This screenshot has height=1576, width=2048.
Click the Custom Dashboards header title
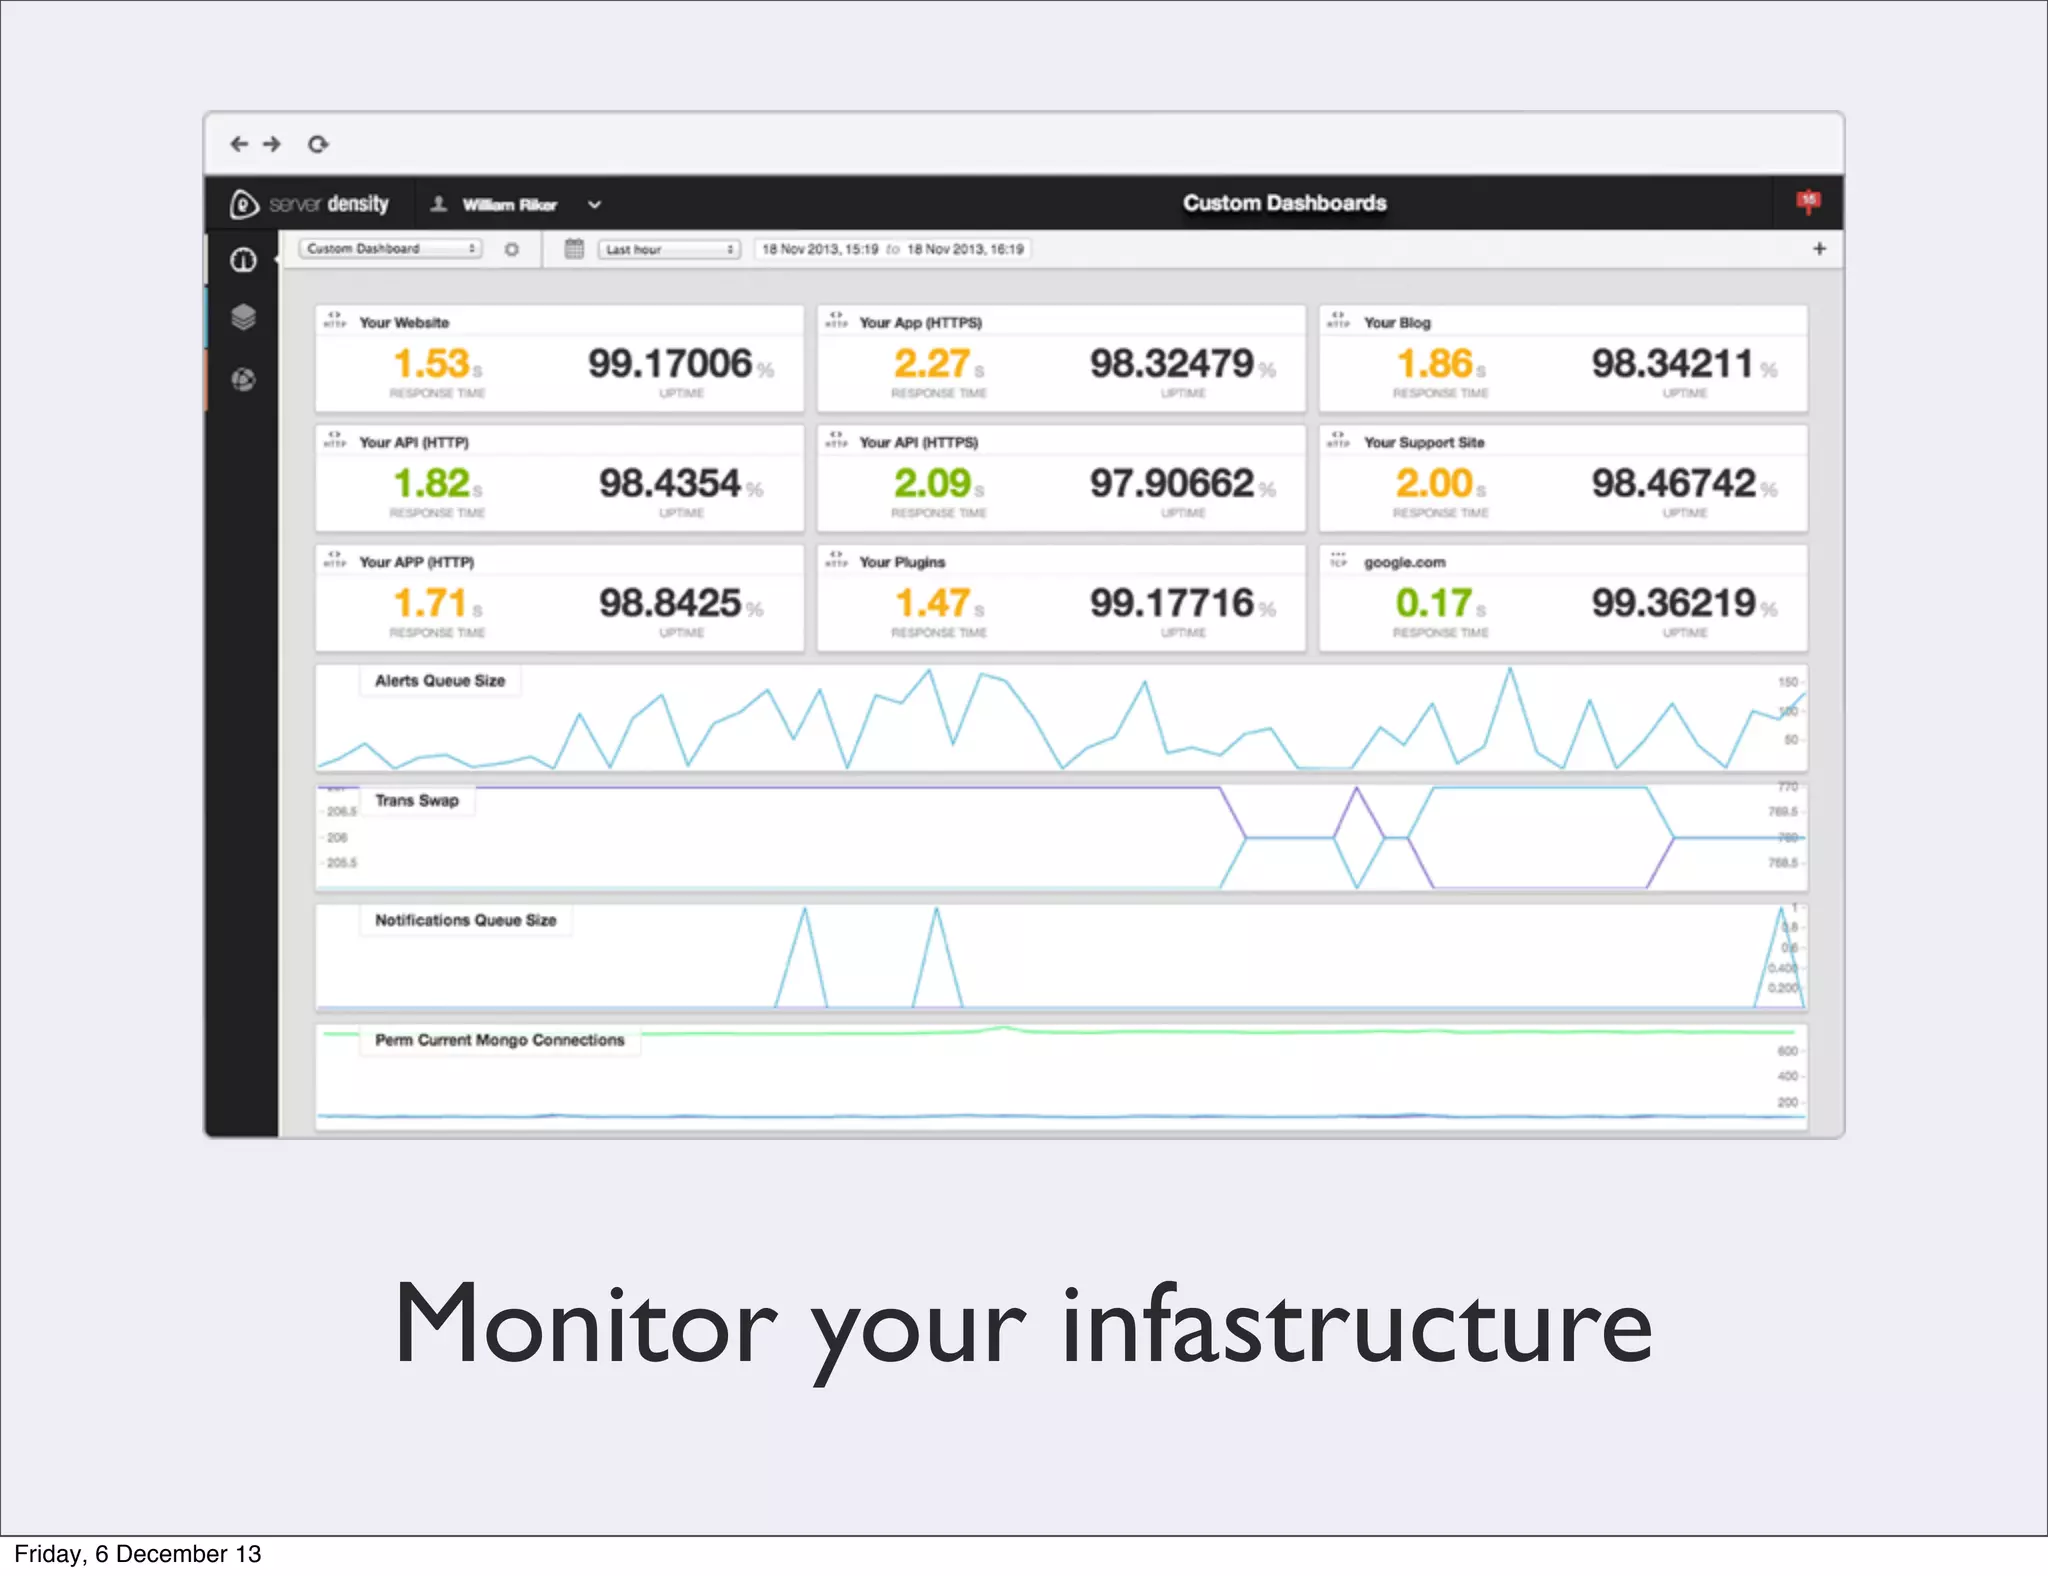click(x=1285, y=203)
